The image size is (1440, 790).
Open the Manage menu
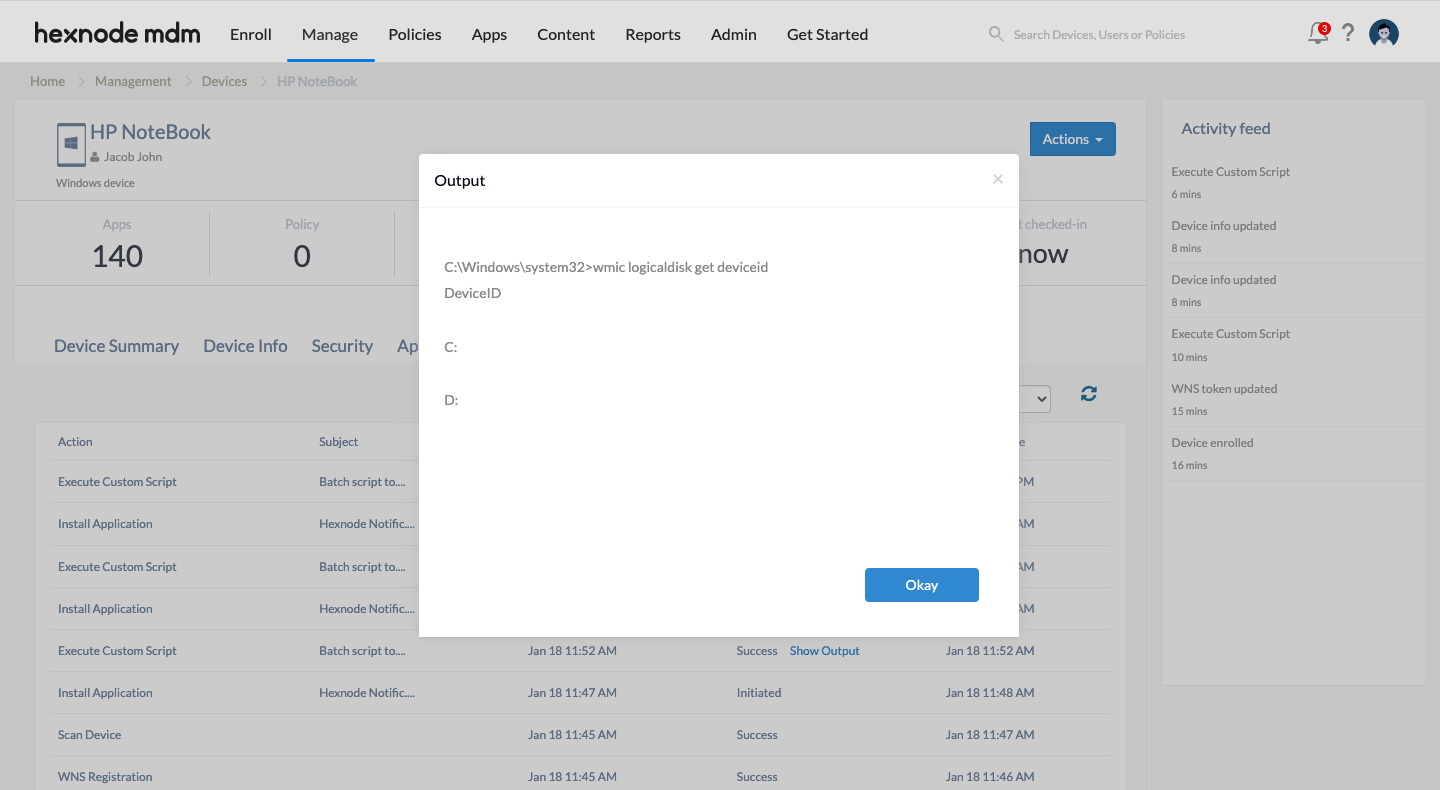coord(330,34)
